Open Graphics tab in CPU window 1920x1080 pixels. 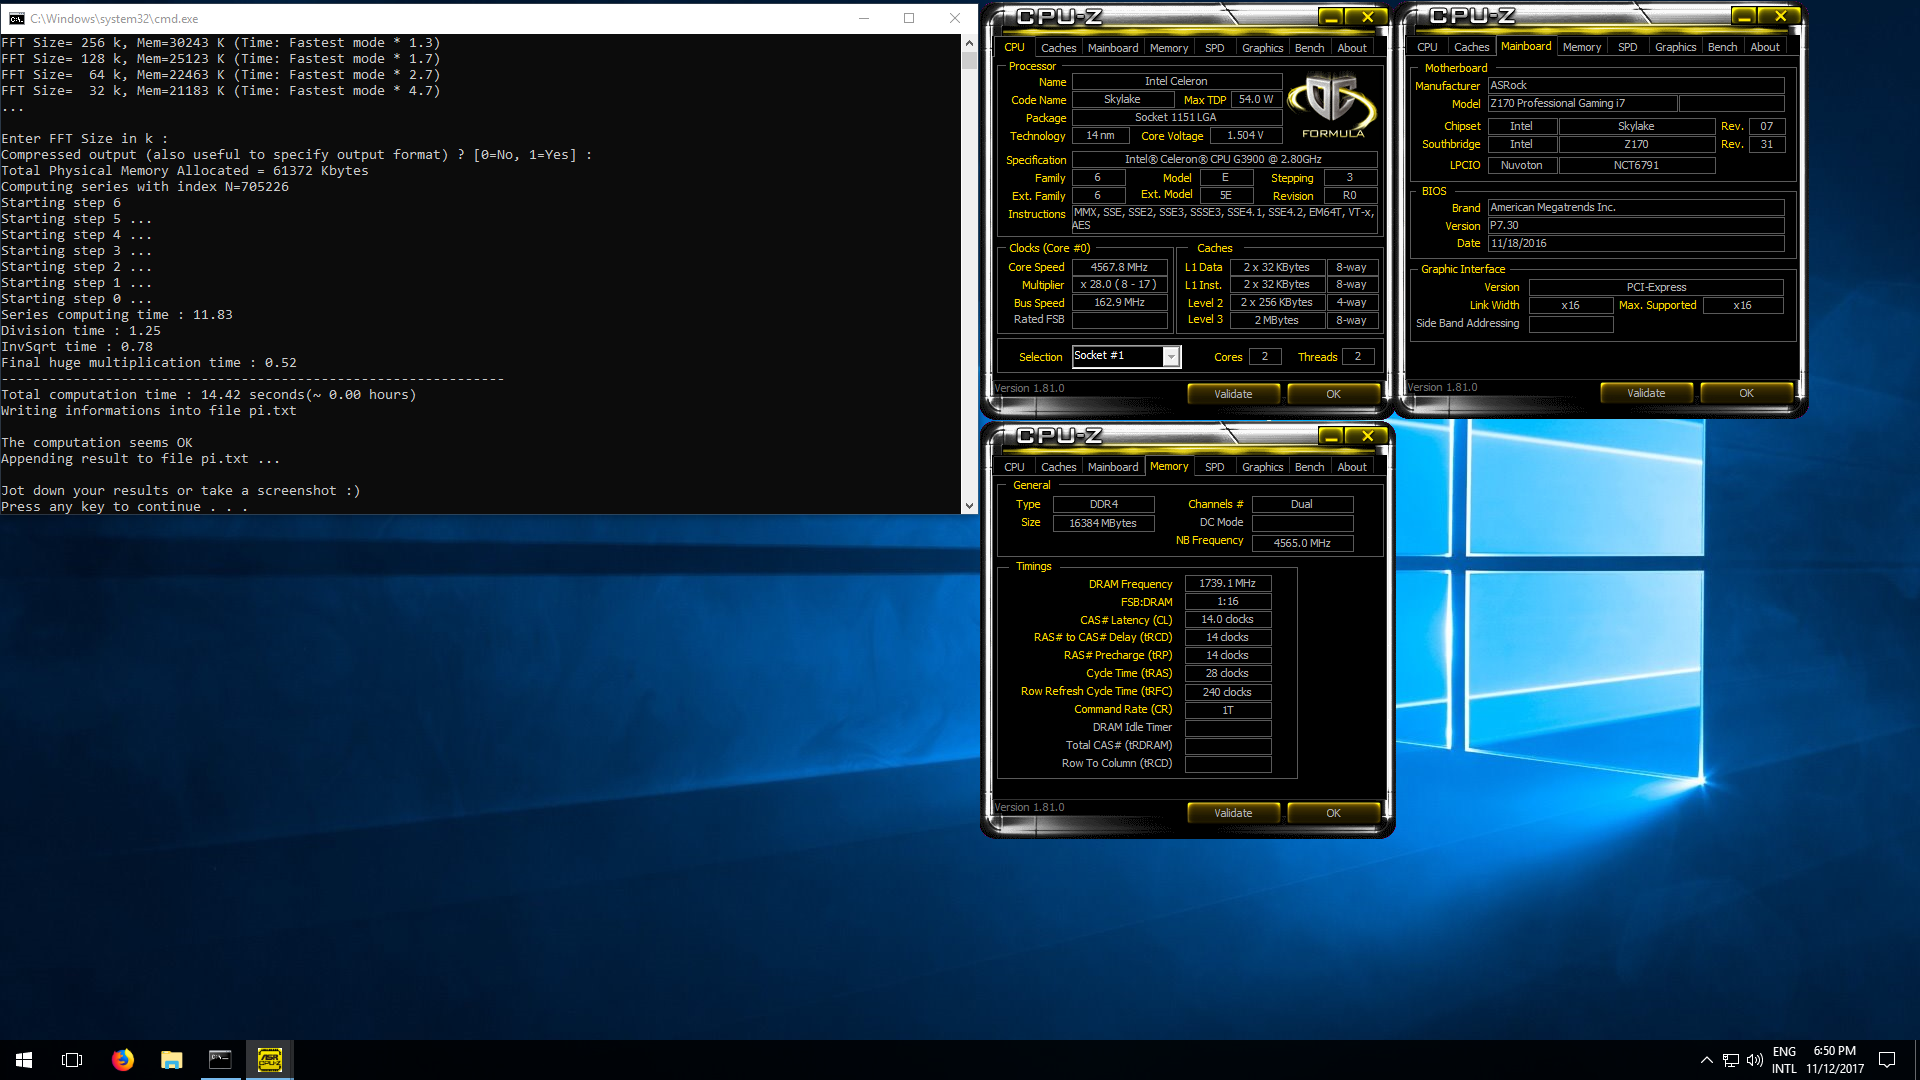(x=1262, y=48)
